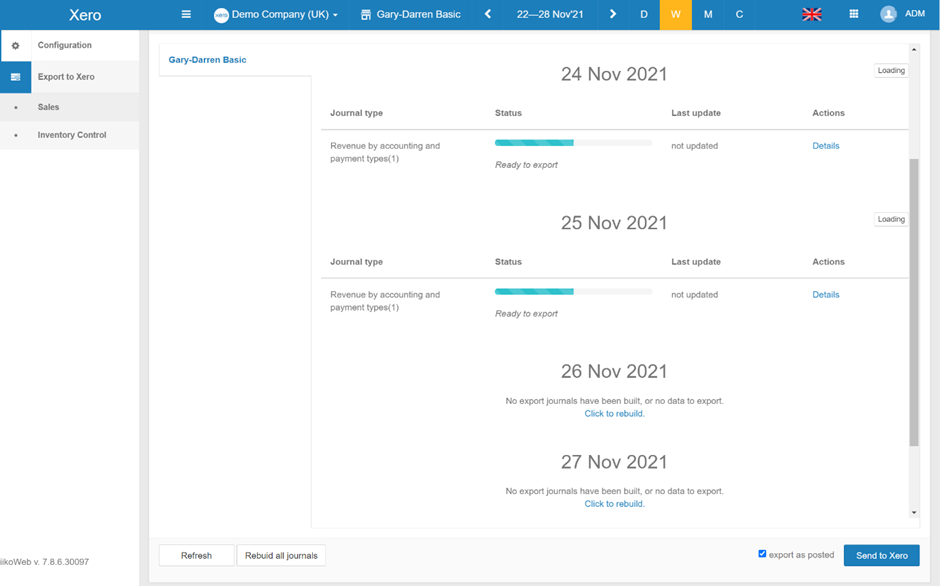This screenshot has height=586, width=940.
Task: Open the Gary-Darren Basic store selector
Action: click(x=411, y=15)
